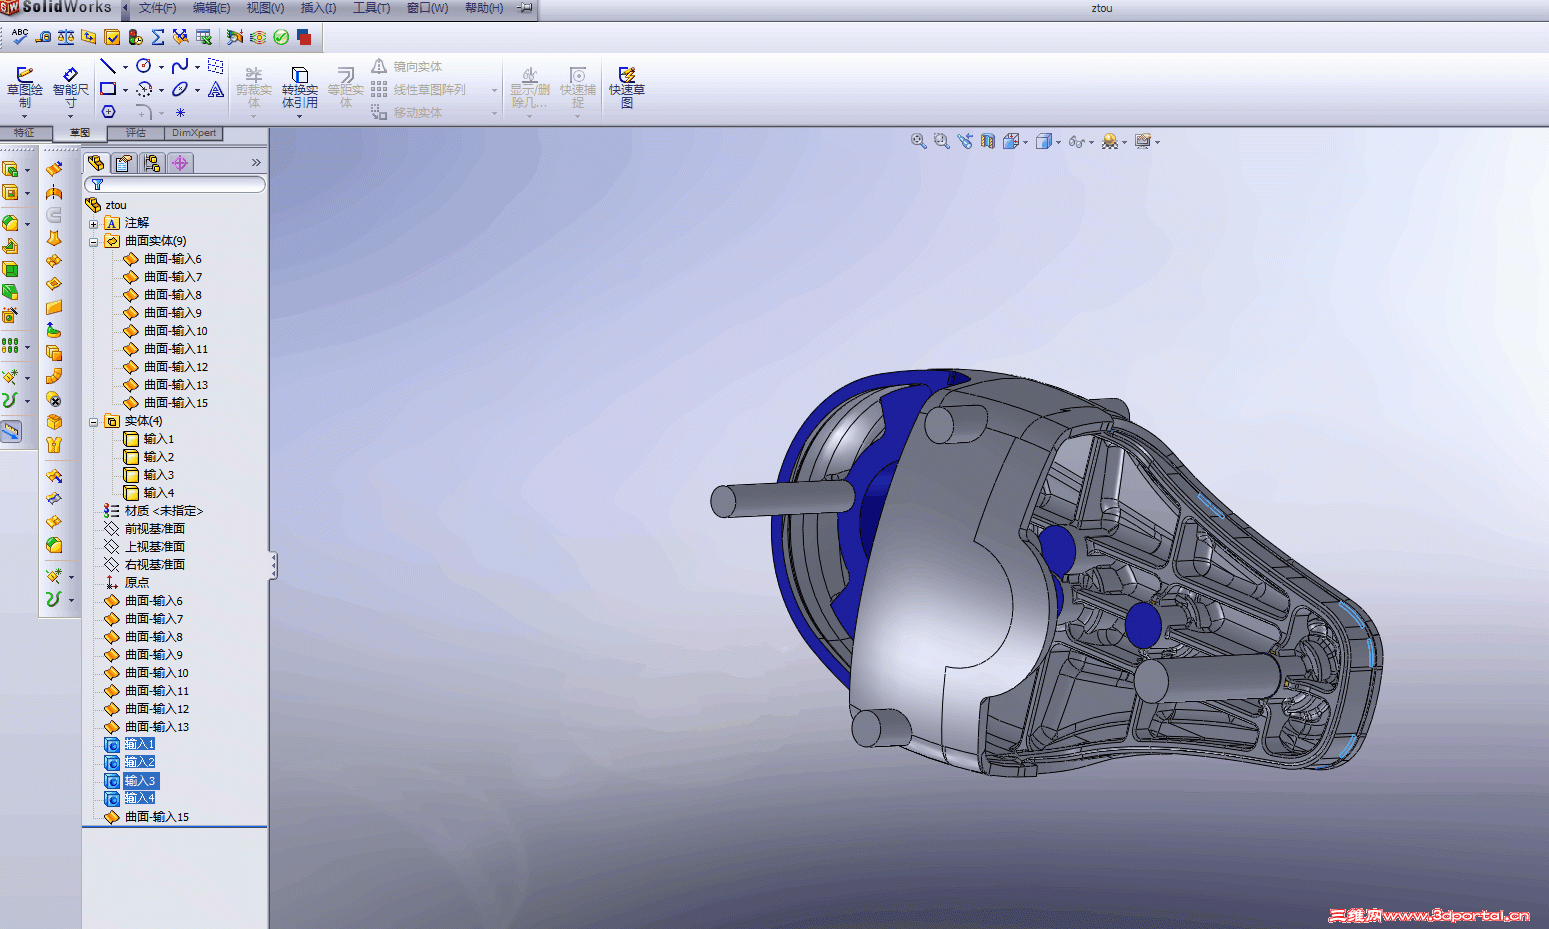Click the ruler measure icon in left toolbar

point(11,431)
